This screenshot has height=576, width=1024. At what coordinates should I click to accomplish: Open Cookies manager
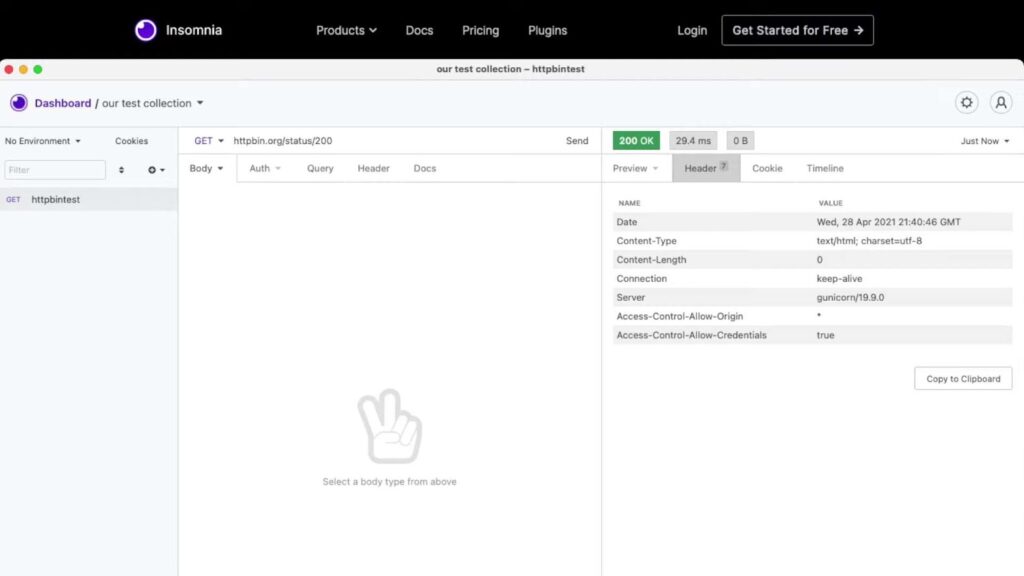[x=131, y=141]
